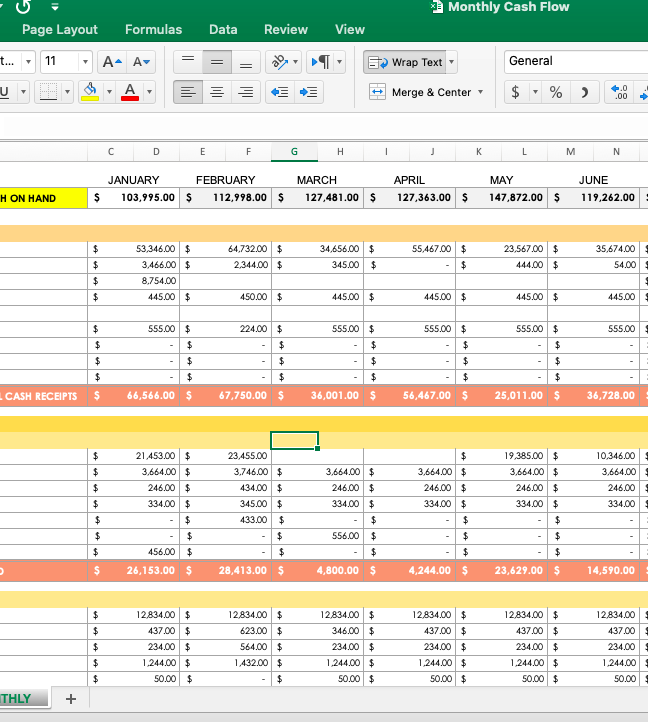Apply the yellow fill color bucket

tap(90, 92)
